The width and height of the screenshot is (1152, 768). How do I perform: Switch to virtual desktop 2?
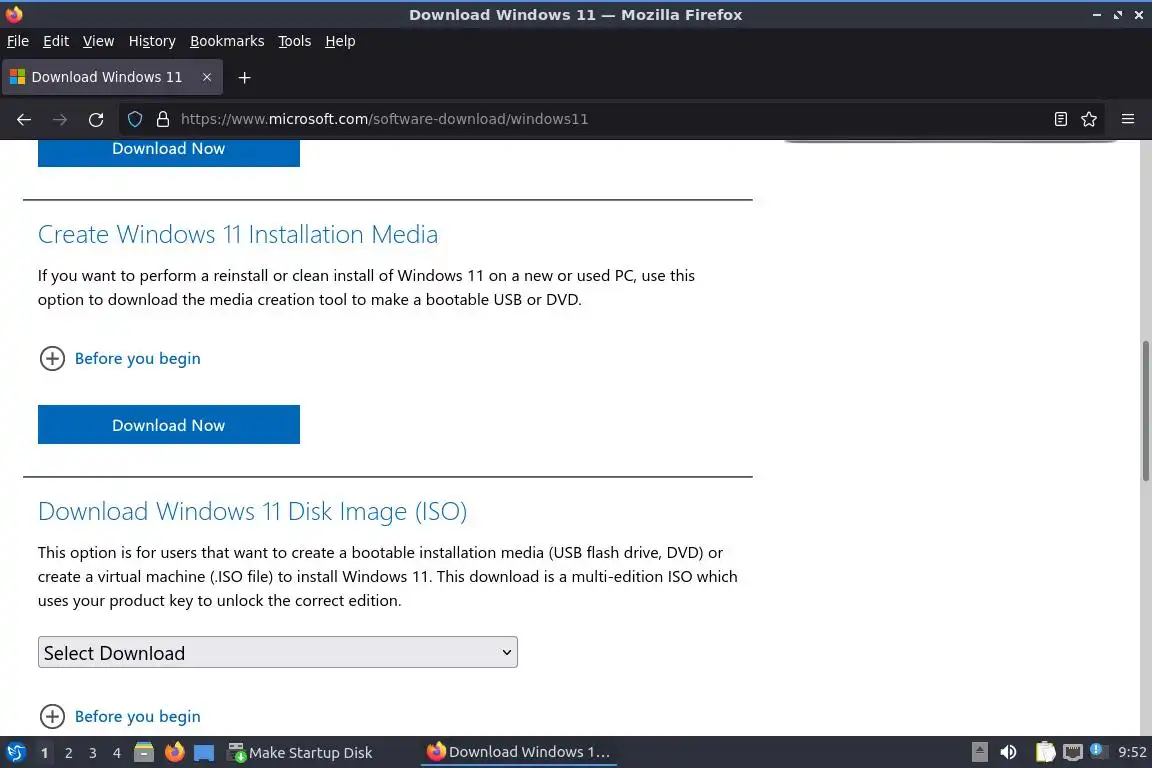tap(68, 753)
